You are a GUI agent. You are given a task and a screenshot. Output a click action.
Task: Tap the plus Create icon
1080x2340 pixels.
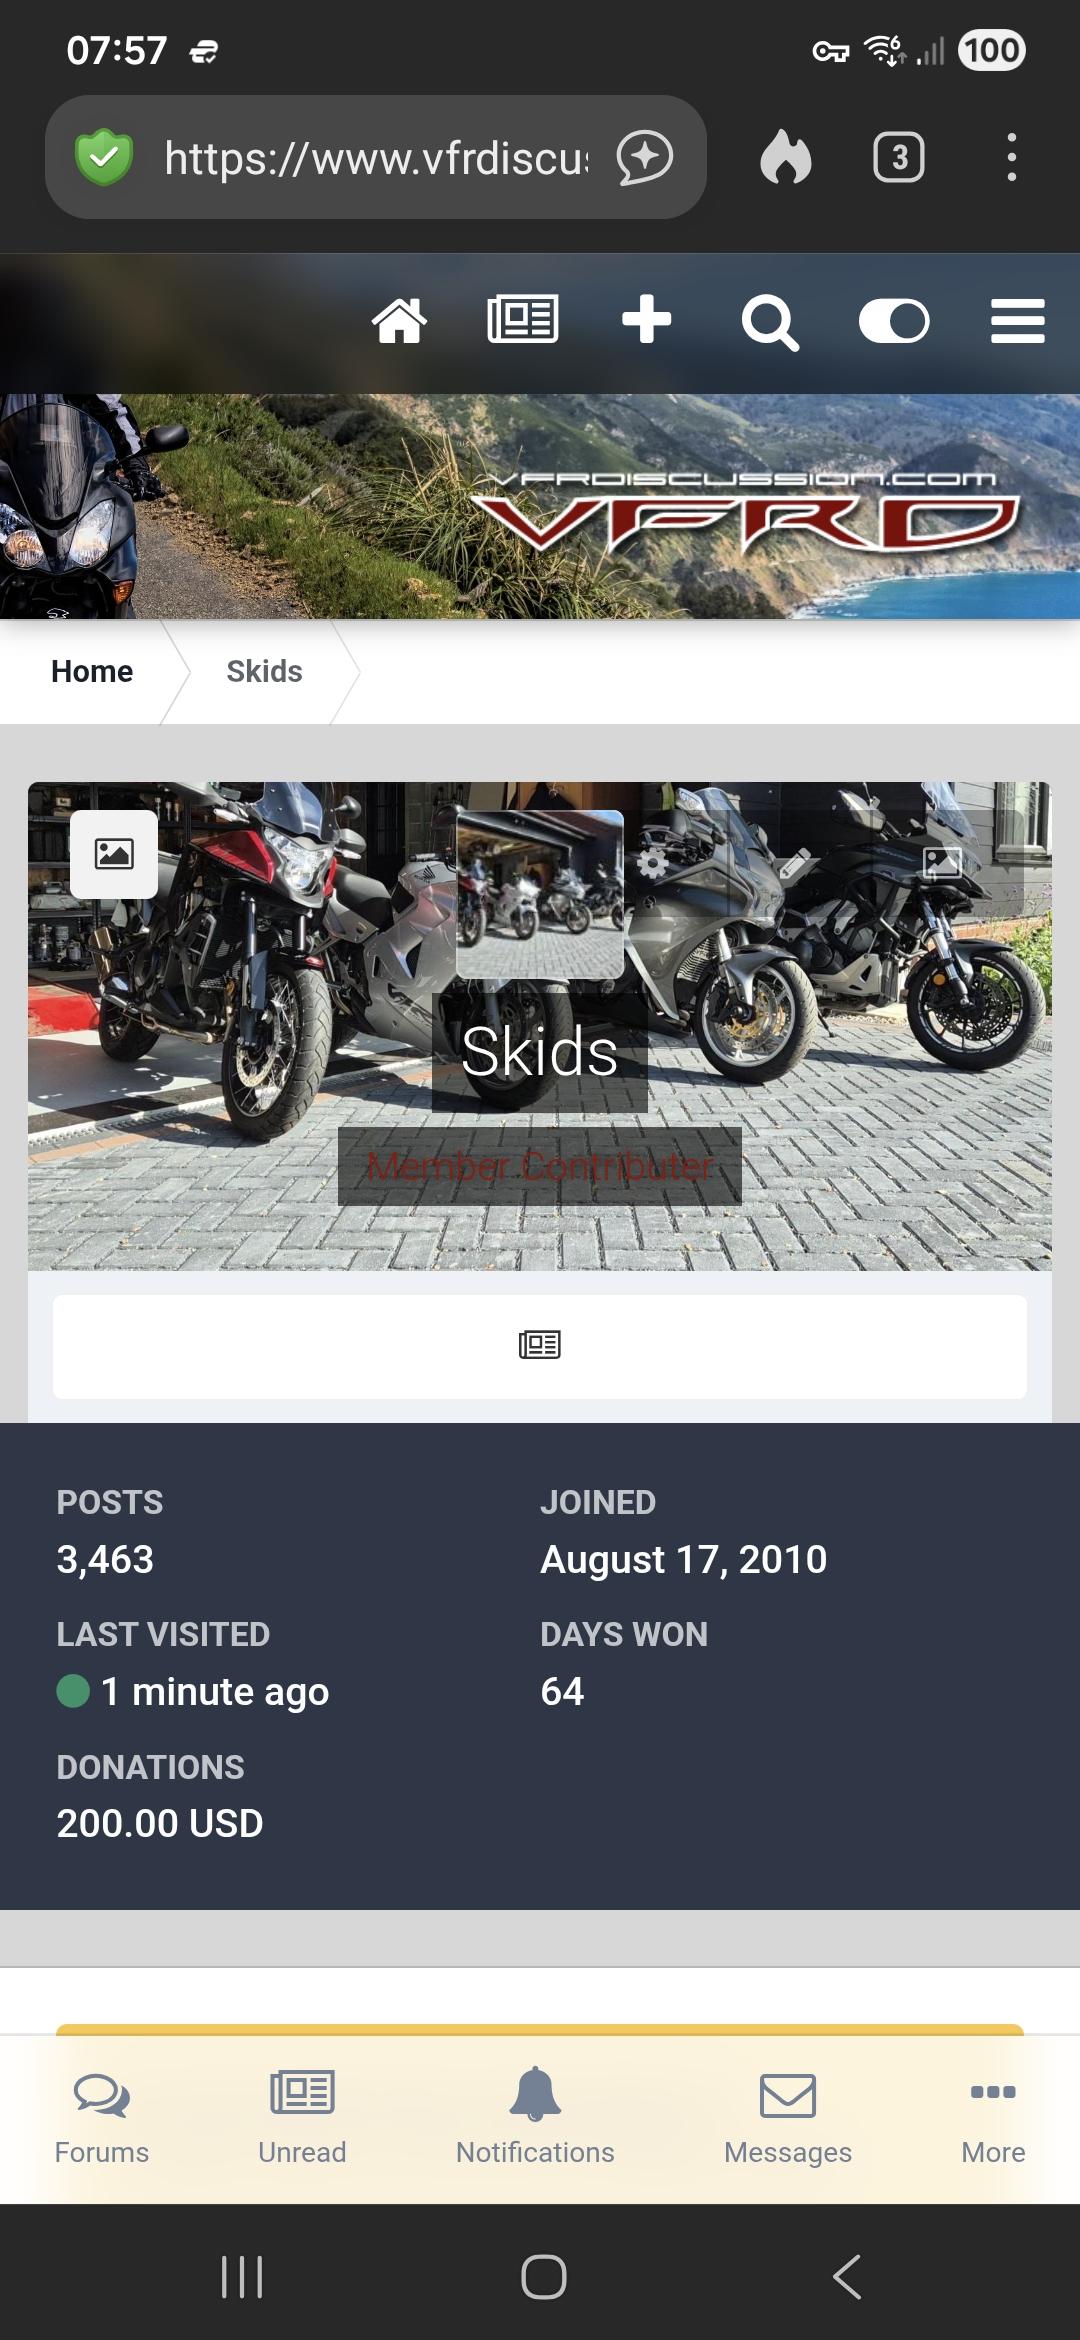646,320
